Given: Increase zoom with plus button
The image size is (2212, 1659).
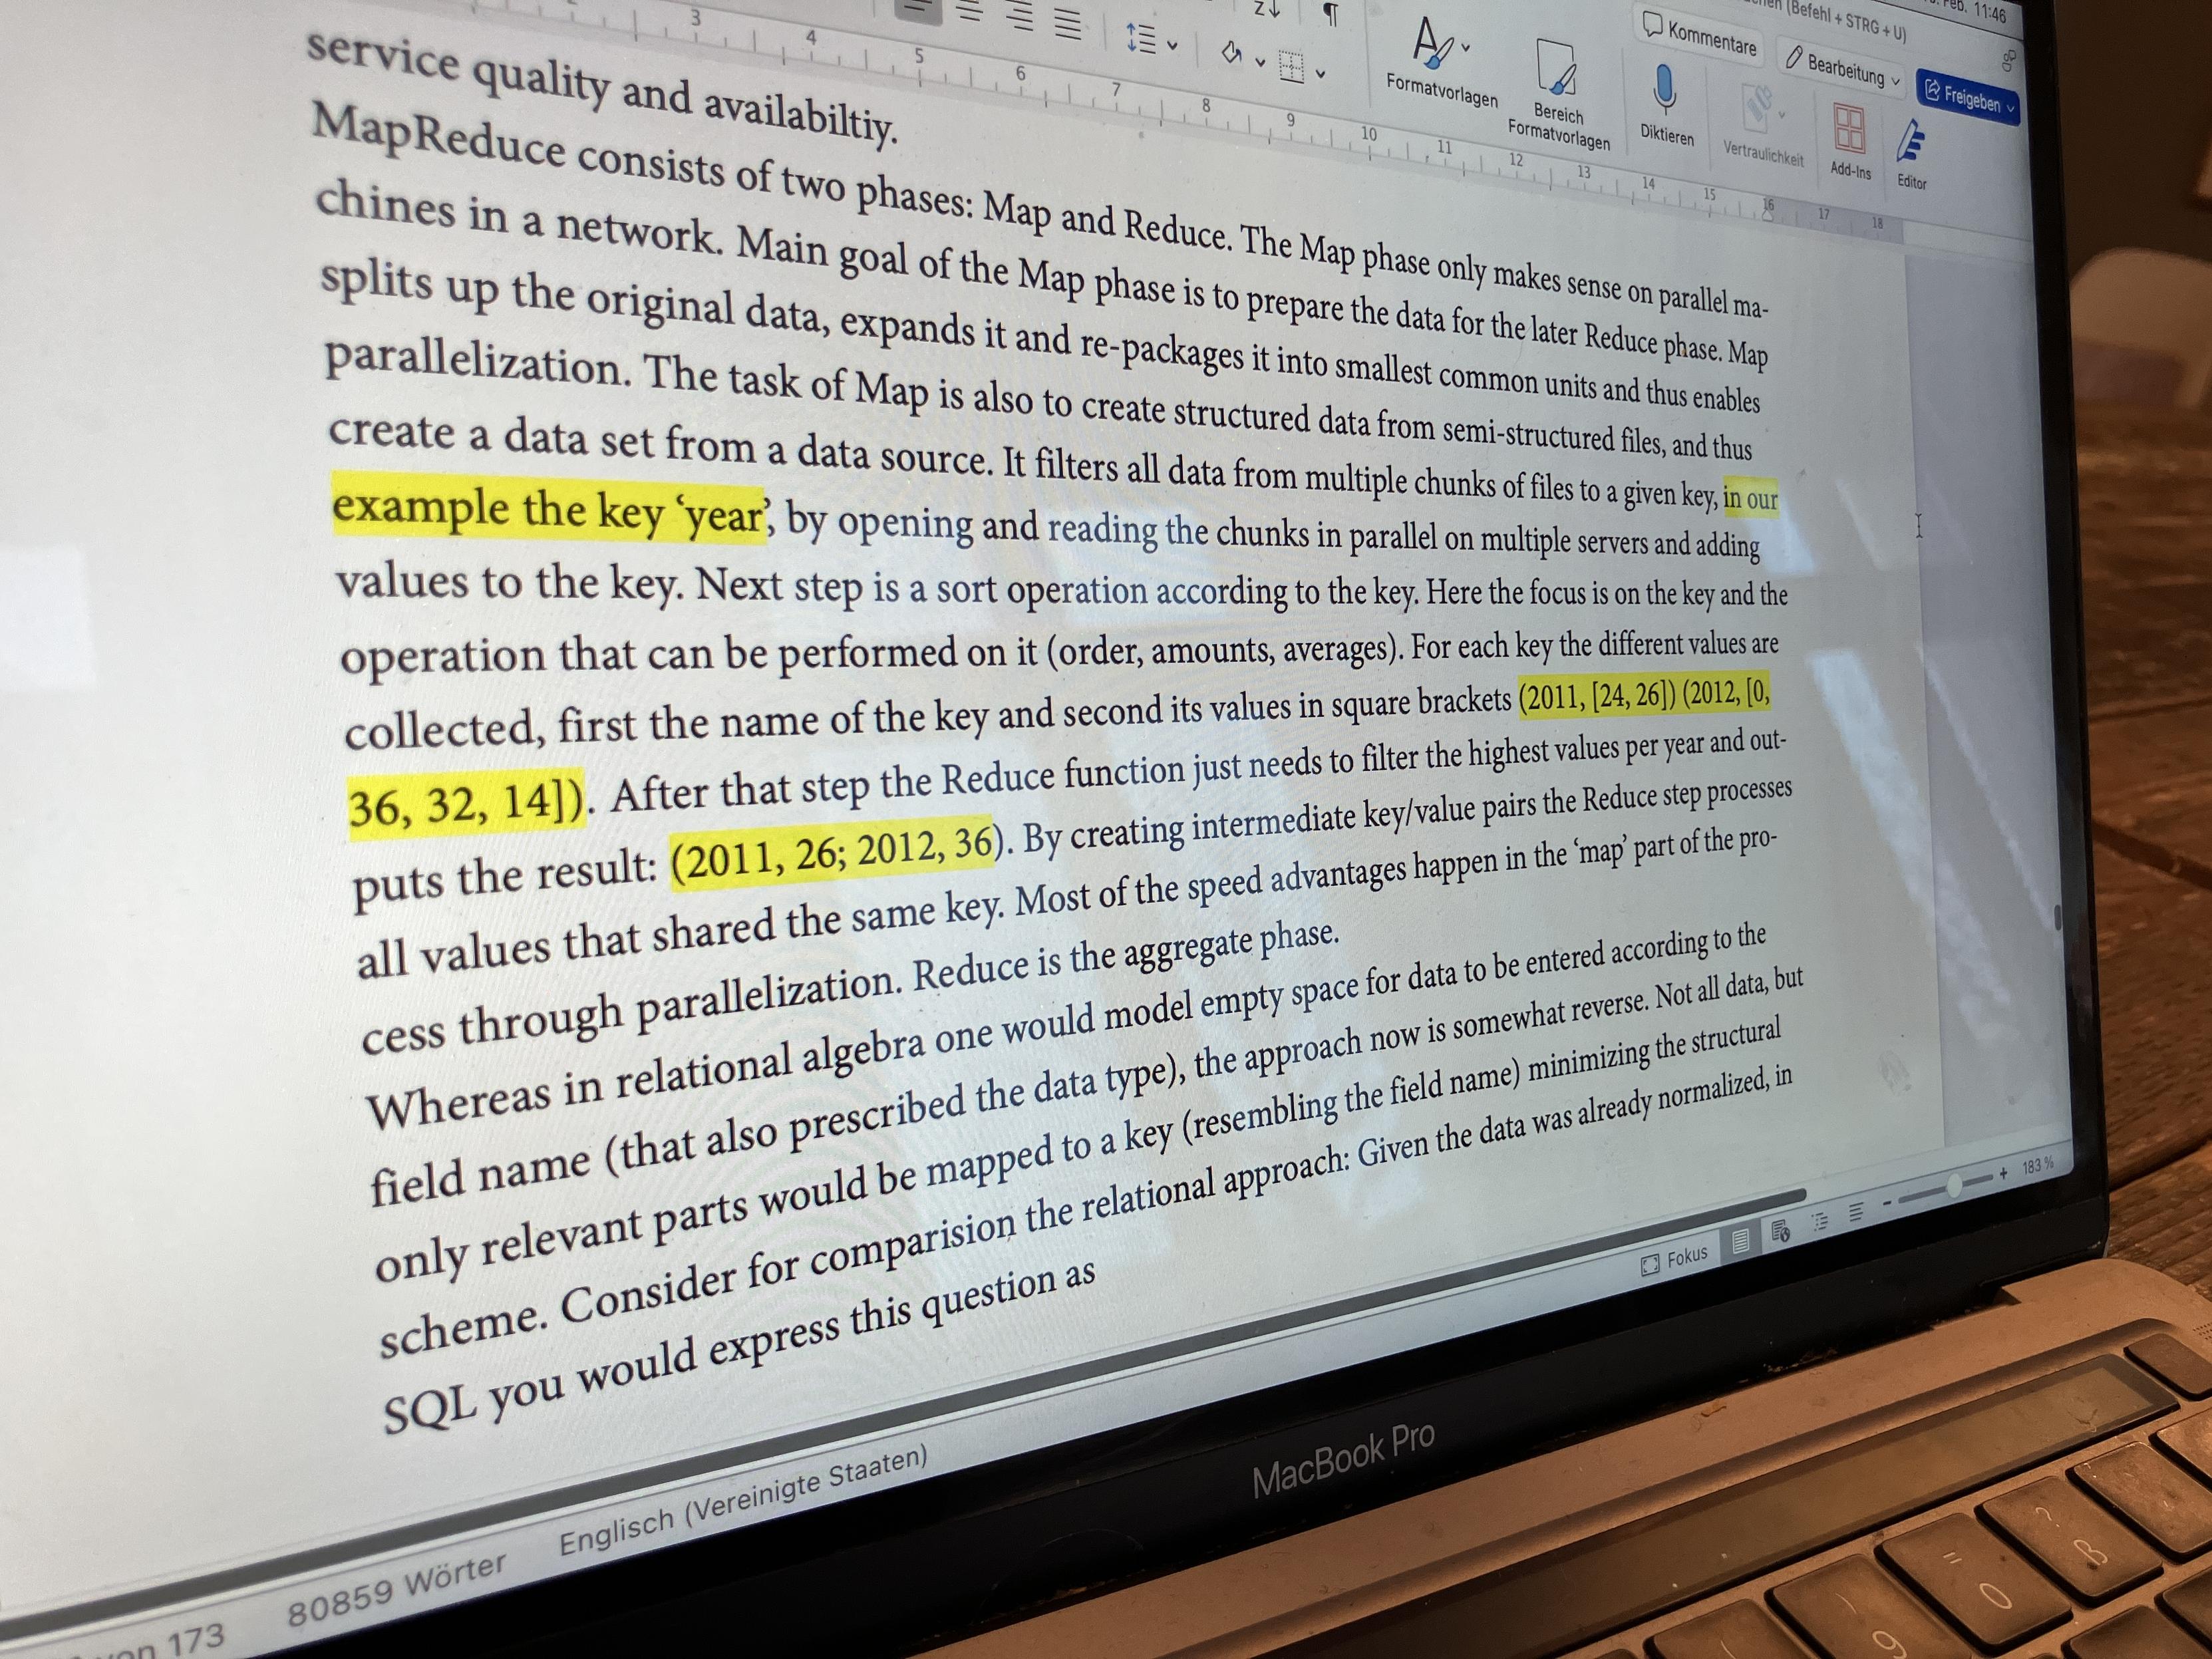Looking at the screenshot, I should tap(2003, 1174).
